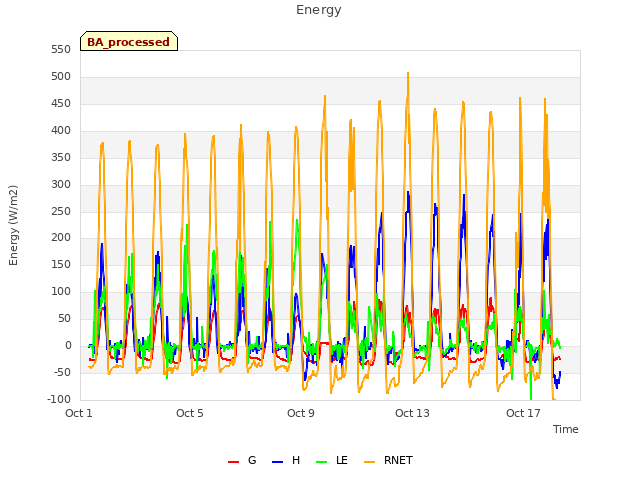
Task: Click the -100 y-axis tick label
Action: click(x=59, y=399)
